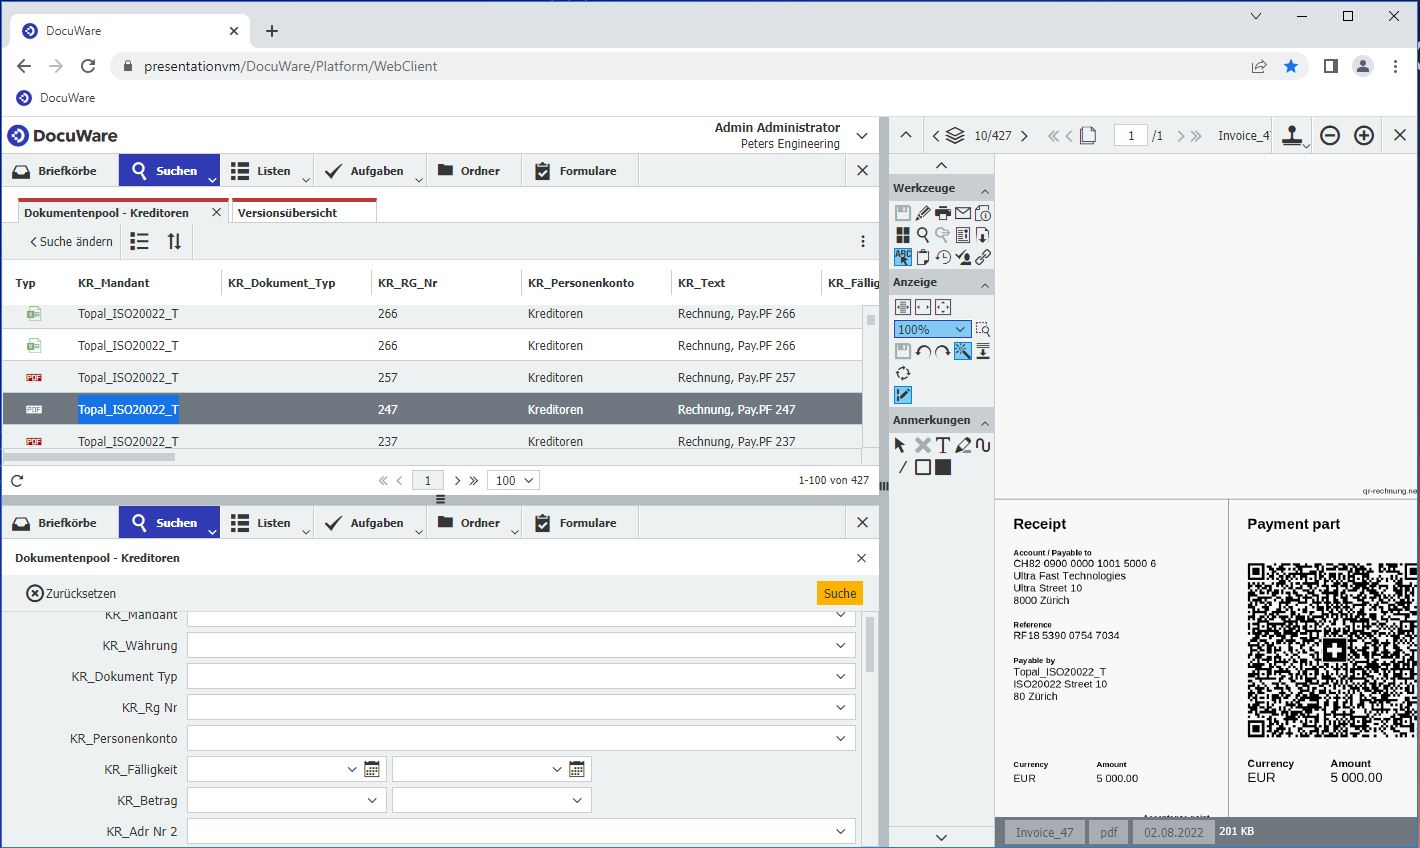Open the document history clock icon
Screen dimensions: 1420x848
point(942,257)
